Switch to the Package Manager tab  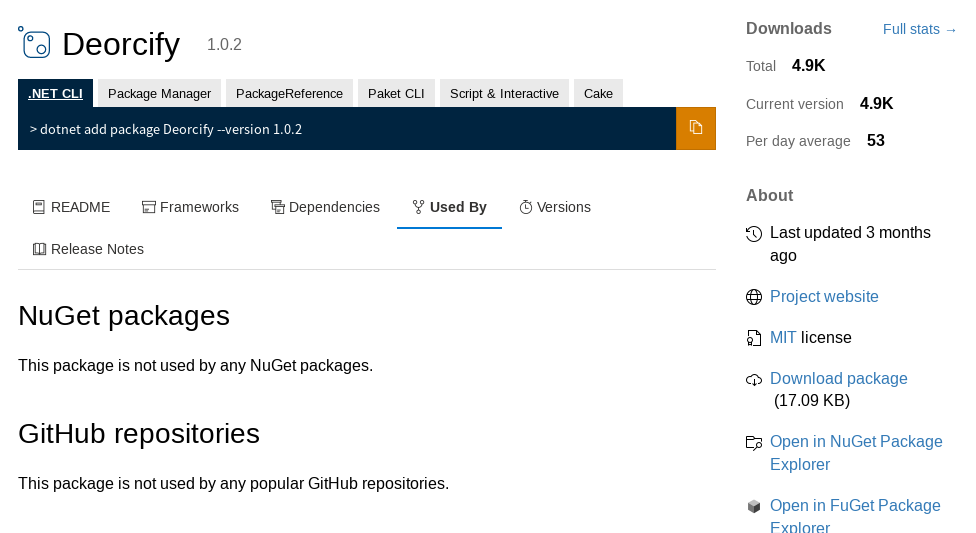coord(159,93)
